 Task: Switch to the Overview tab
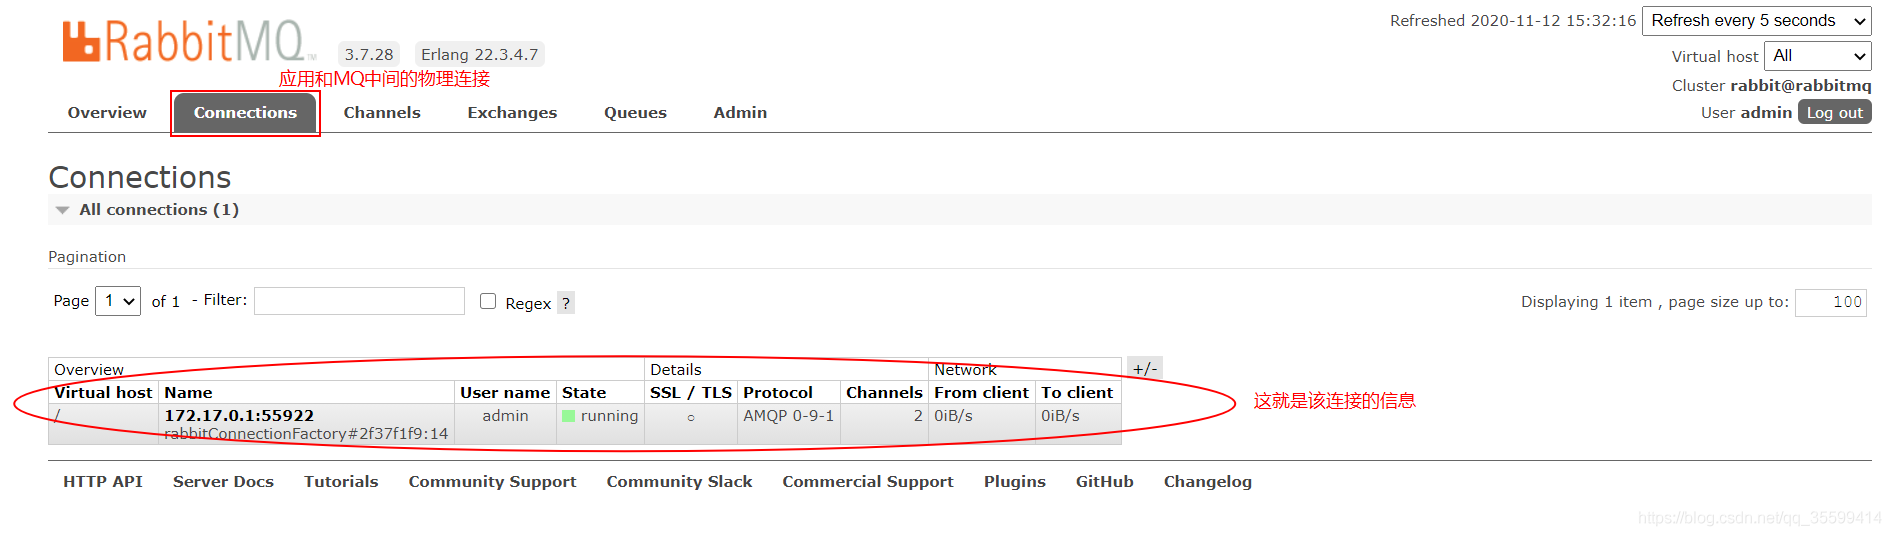pyautogui.click(x=107, y=113)
